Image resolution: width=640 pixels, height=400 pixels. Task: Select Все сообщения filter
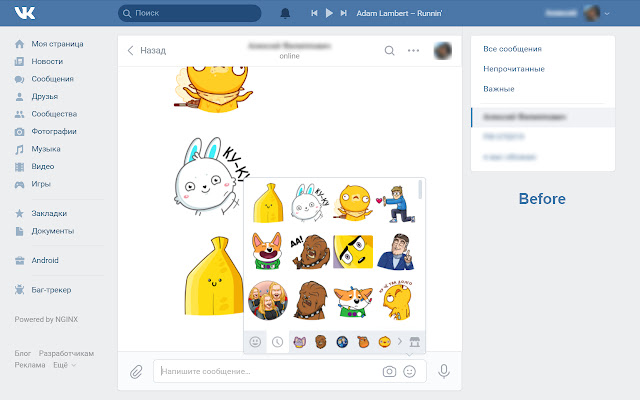pyautogui.click(x=512, y=49)
